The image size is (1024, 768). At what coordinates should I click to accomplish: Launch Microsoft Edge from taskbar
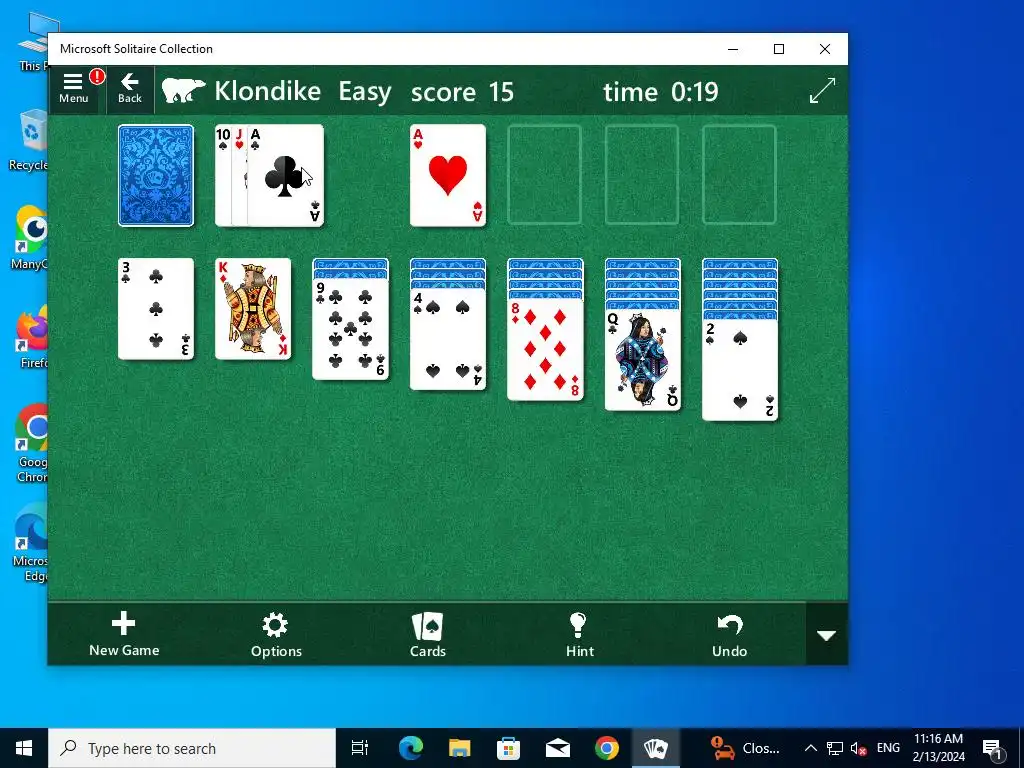point(411,748)
